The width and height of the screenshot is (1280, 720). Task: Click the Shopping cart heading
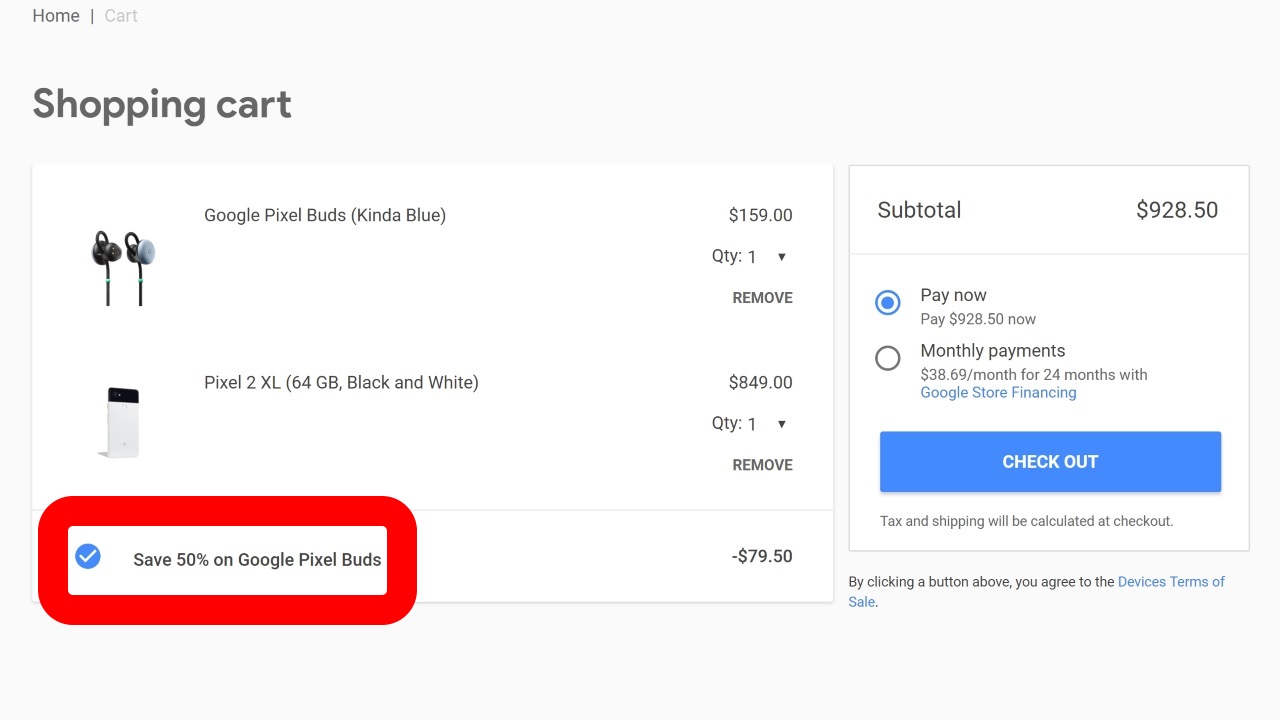[x=162, y=104]
